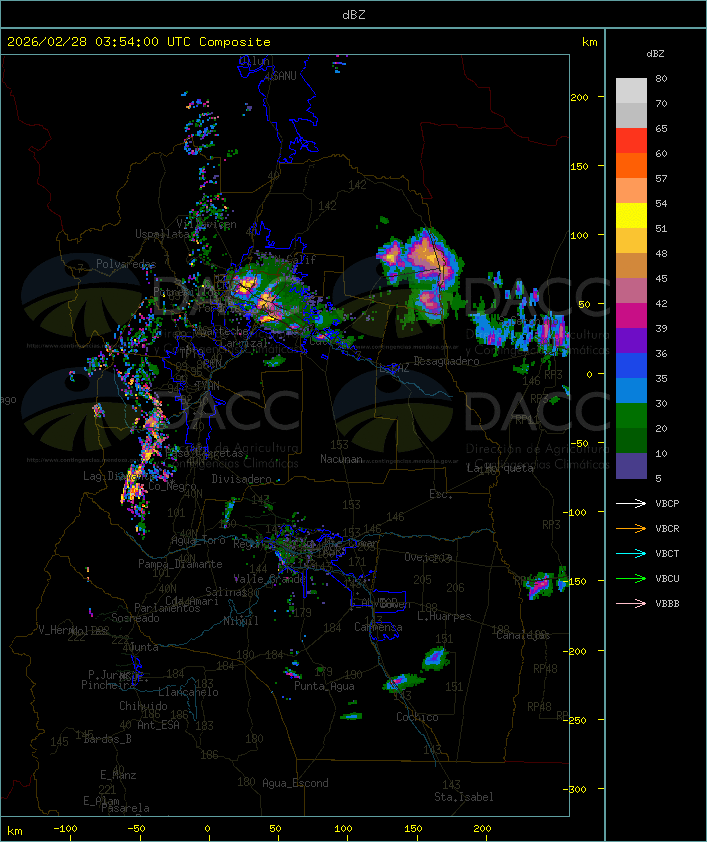The height and width of the screenshot is (842, 707).
Task: Pick the purple 36-39 dBZ swatch
Action: pos(631,341)
